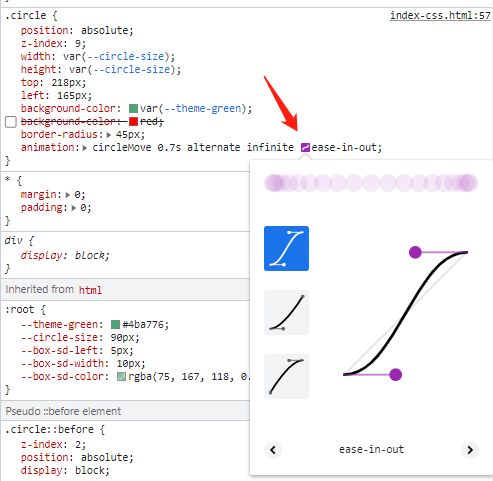Open the red color swatch
Viewport: 493px width, 481px height.
pyautogui.click(x=133, y=122)
